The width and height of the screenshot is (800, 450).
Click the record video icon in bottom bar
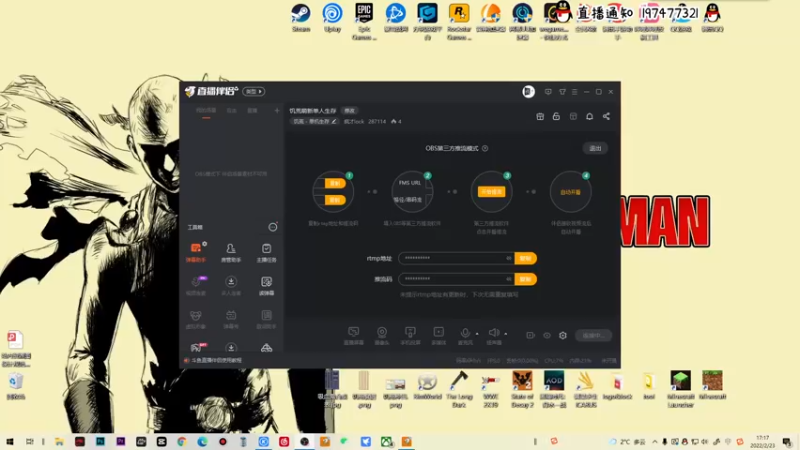point(531,335)
